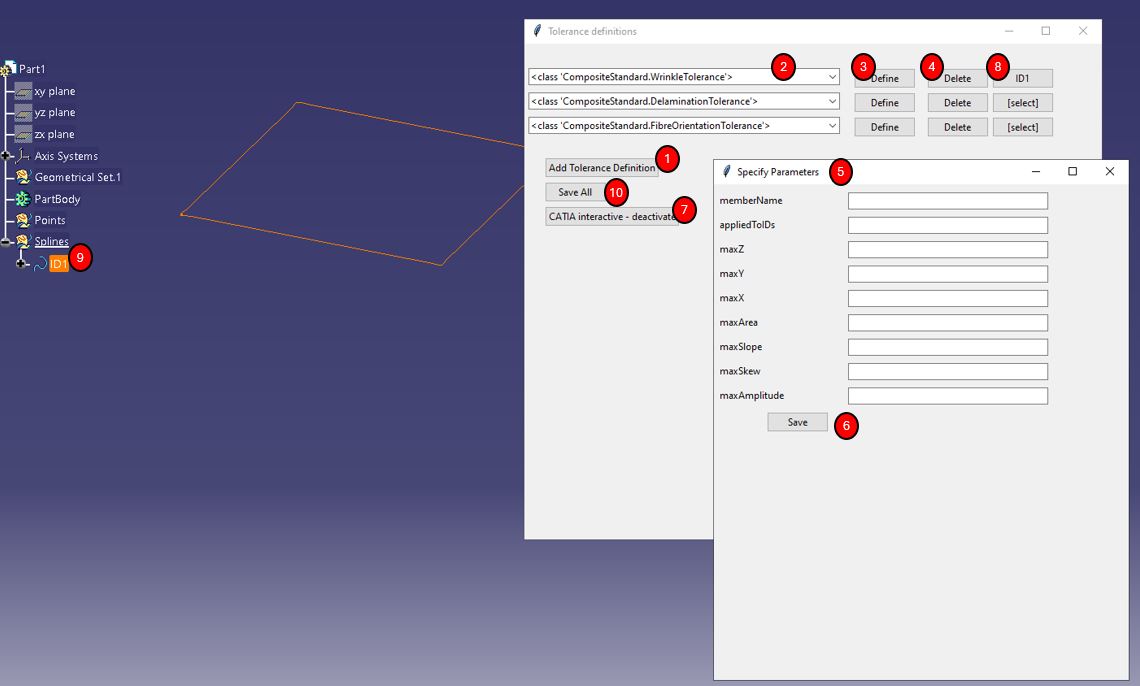The height and width of the screenshot is (686, 1140).
Task: Click the yz plane icon in tree
Action: pos(23,113)
